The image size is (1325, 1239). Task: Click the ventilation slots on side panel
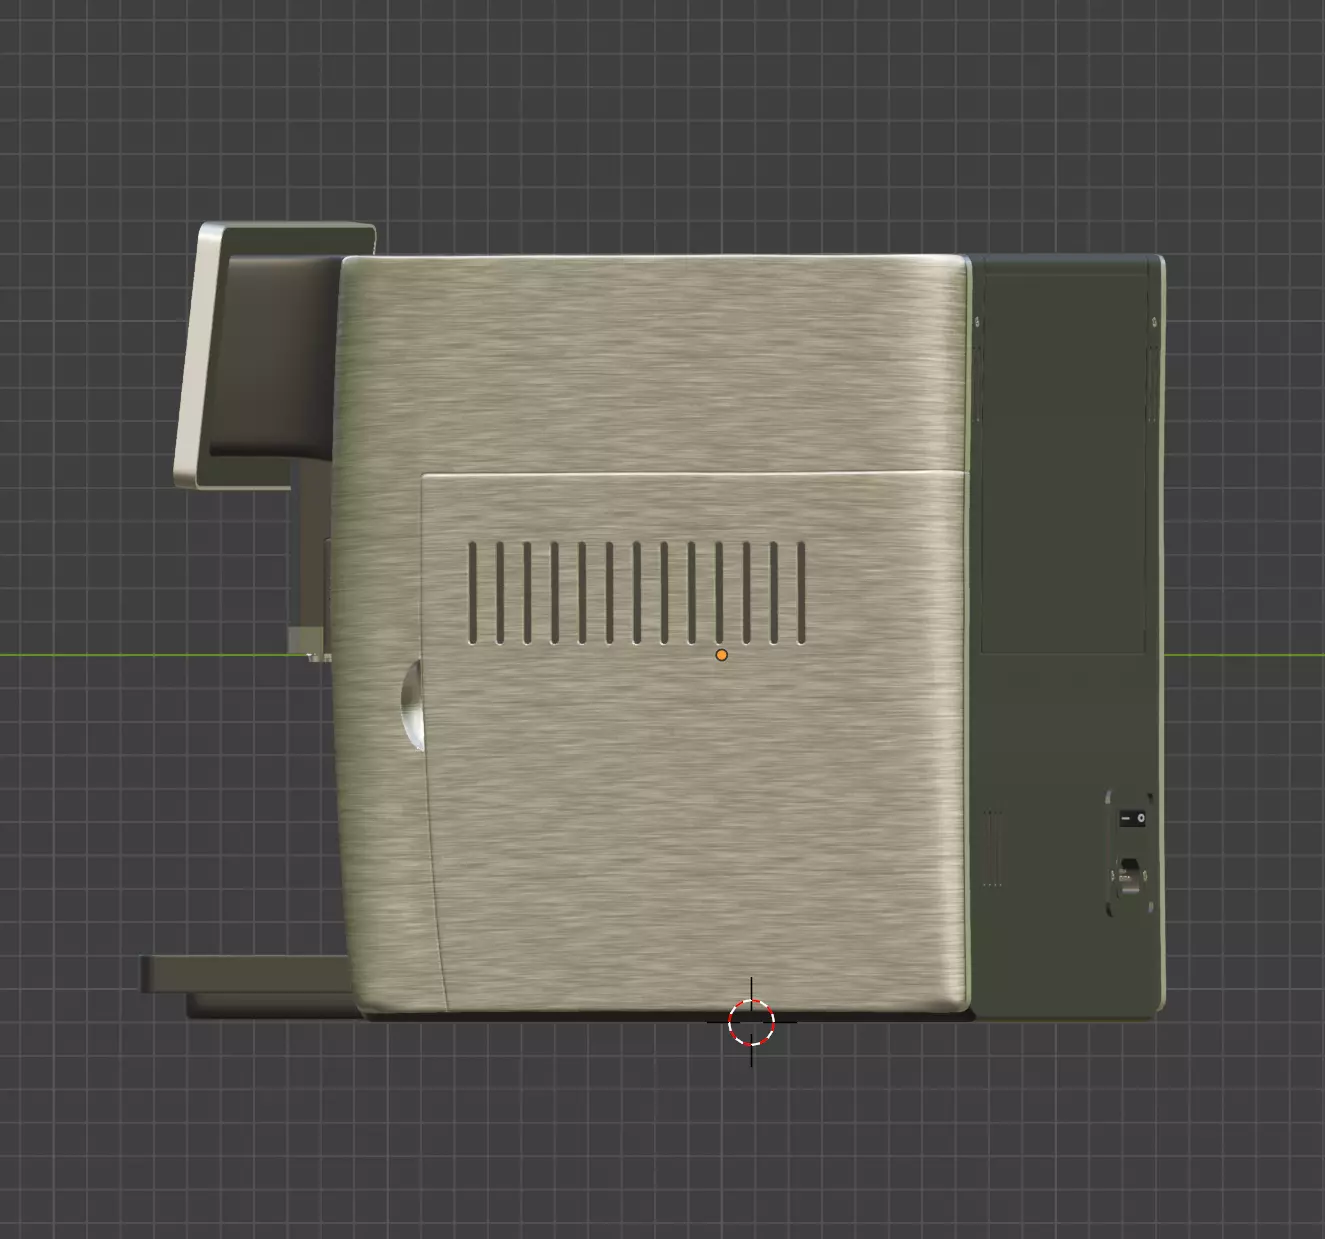point(636,592)
